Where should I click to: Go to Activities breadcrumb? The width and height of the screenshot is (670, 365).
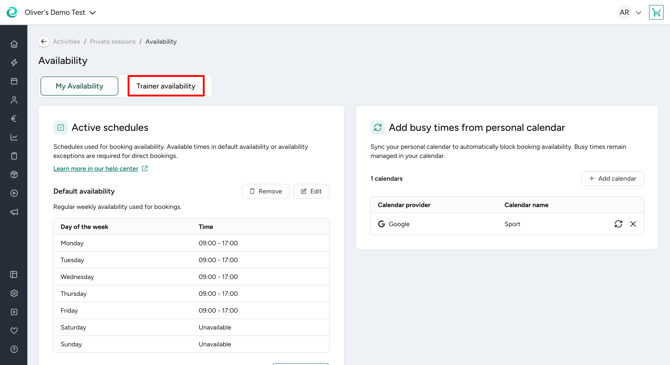pyautogui.click(x=66, y=41)
